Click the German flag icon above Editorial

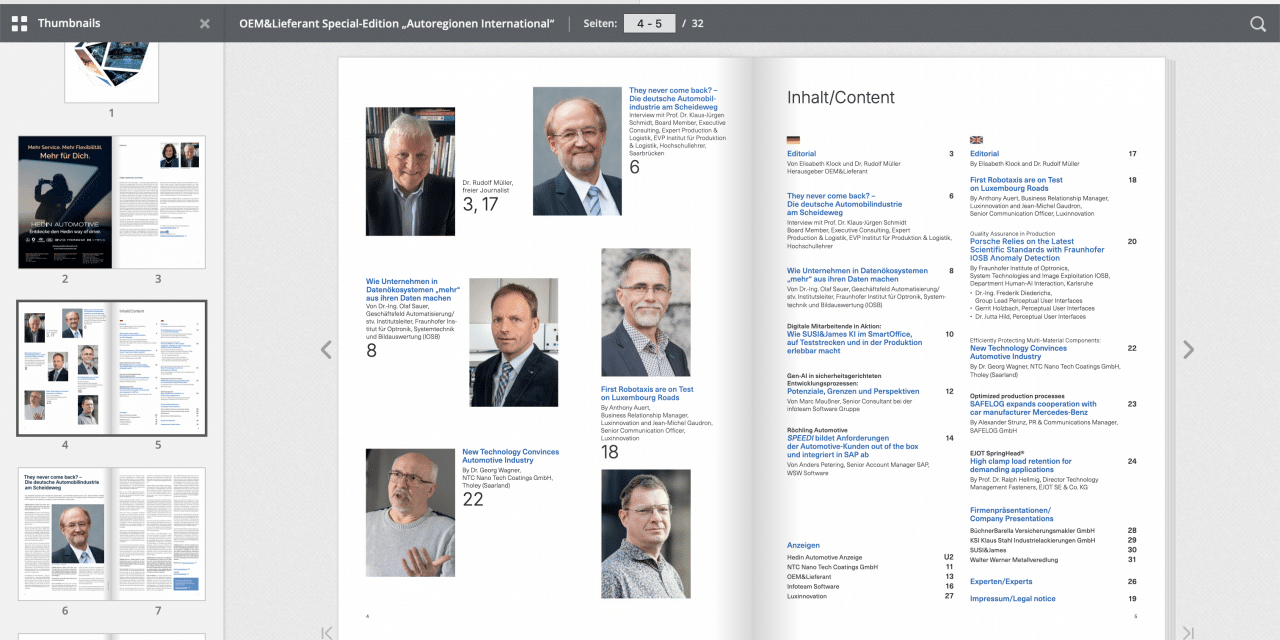click(x=793, y=140)
